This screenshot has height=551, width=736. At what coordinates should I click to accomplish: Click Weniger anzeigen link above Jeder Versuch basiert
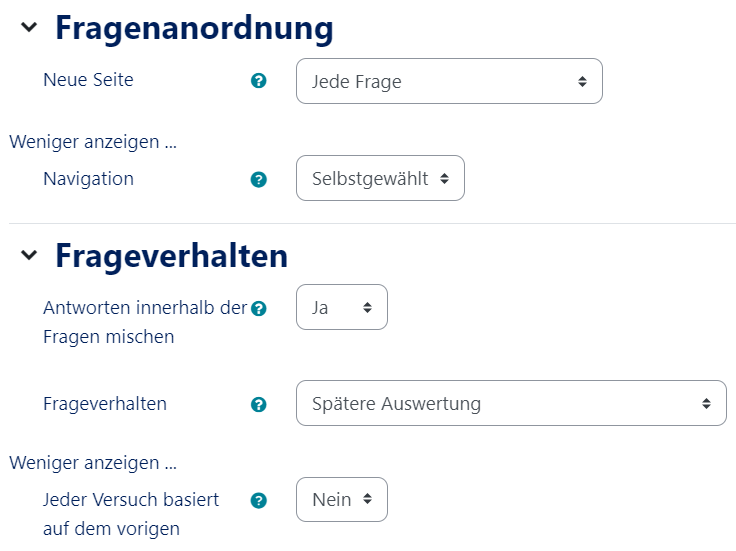click(93, 464)
